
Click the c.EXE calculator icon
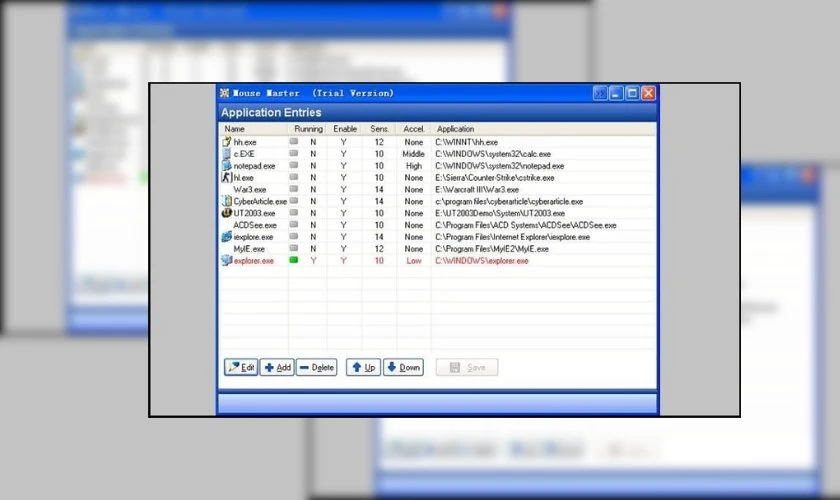227,154
